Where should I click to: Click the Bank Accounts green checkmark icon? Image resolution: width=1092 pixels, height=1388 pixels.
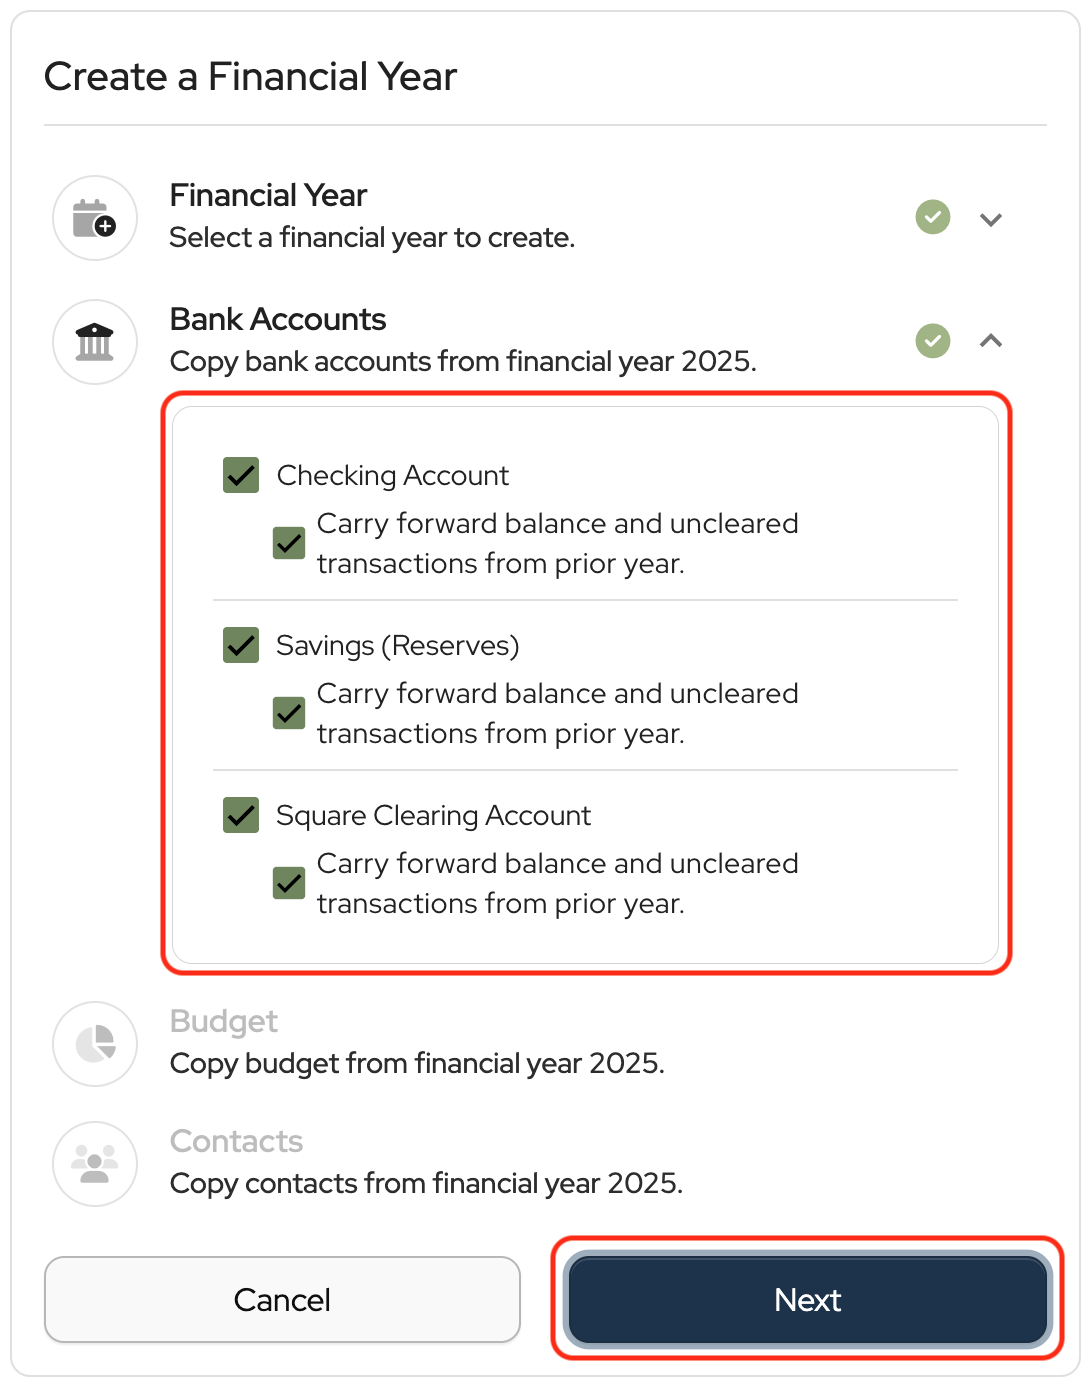click(932, 341)
